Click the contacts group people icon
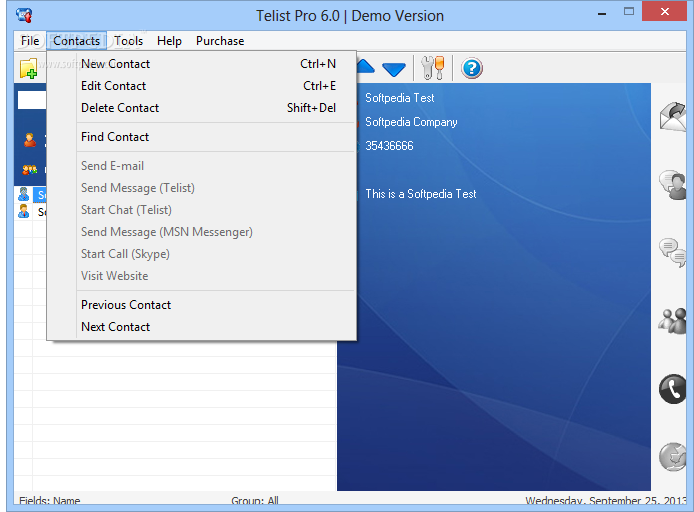 click(30, 169)
